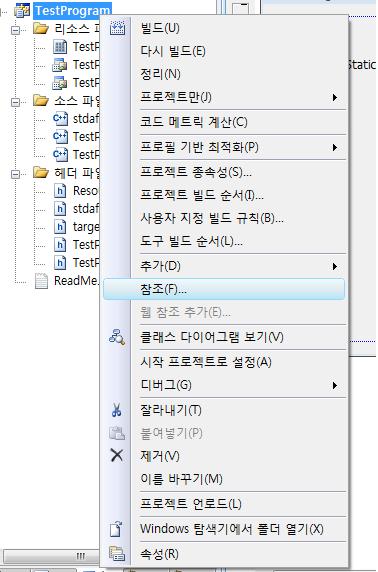Collapse the 헤더 파일 folder node

pos(15,174)
